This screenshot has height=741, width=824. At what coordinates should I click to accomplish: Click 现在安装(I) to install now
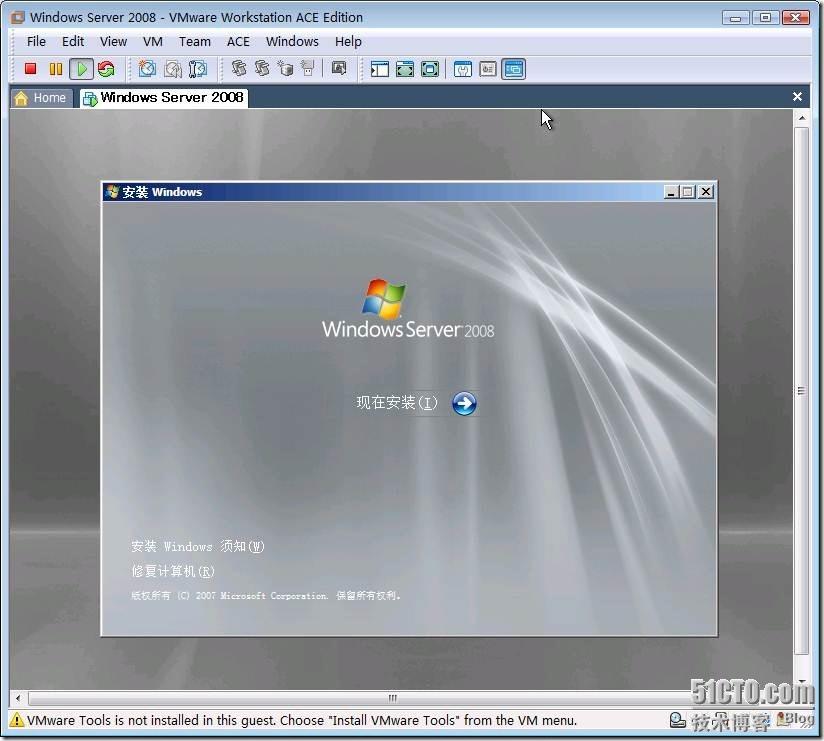(x=397, y=403)
